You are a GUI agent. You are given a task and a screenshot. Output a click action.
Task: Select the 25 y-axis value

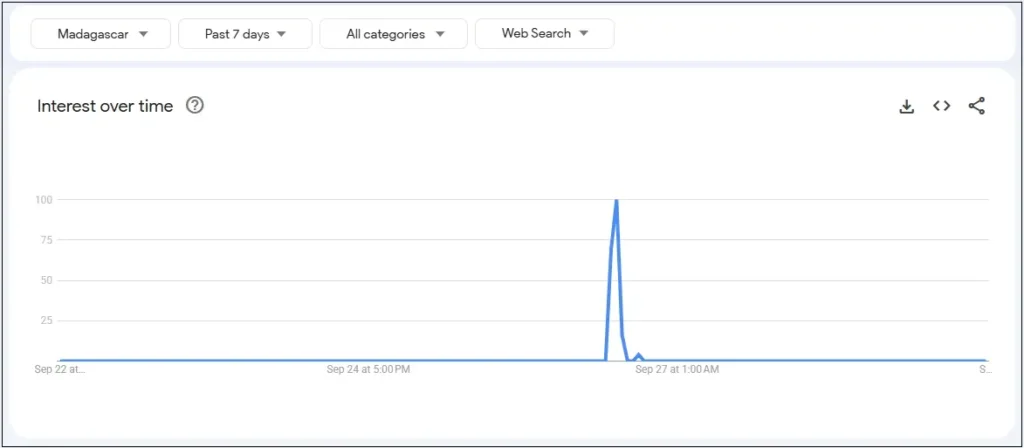pyautogui.click(x=46, y=320)
